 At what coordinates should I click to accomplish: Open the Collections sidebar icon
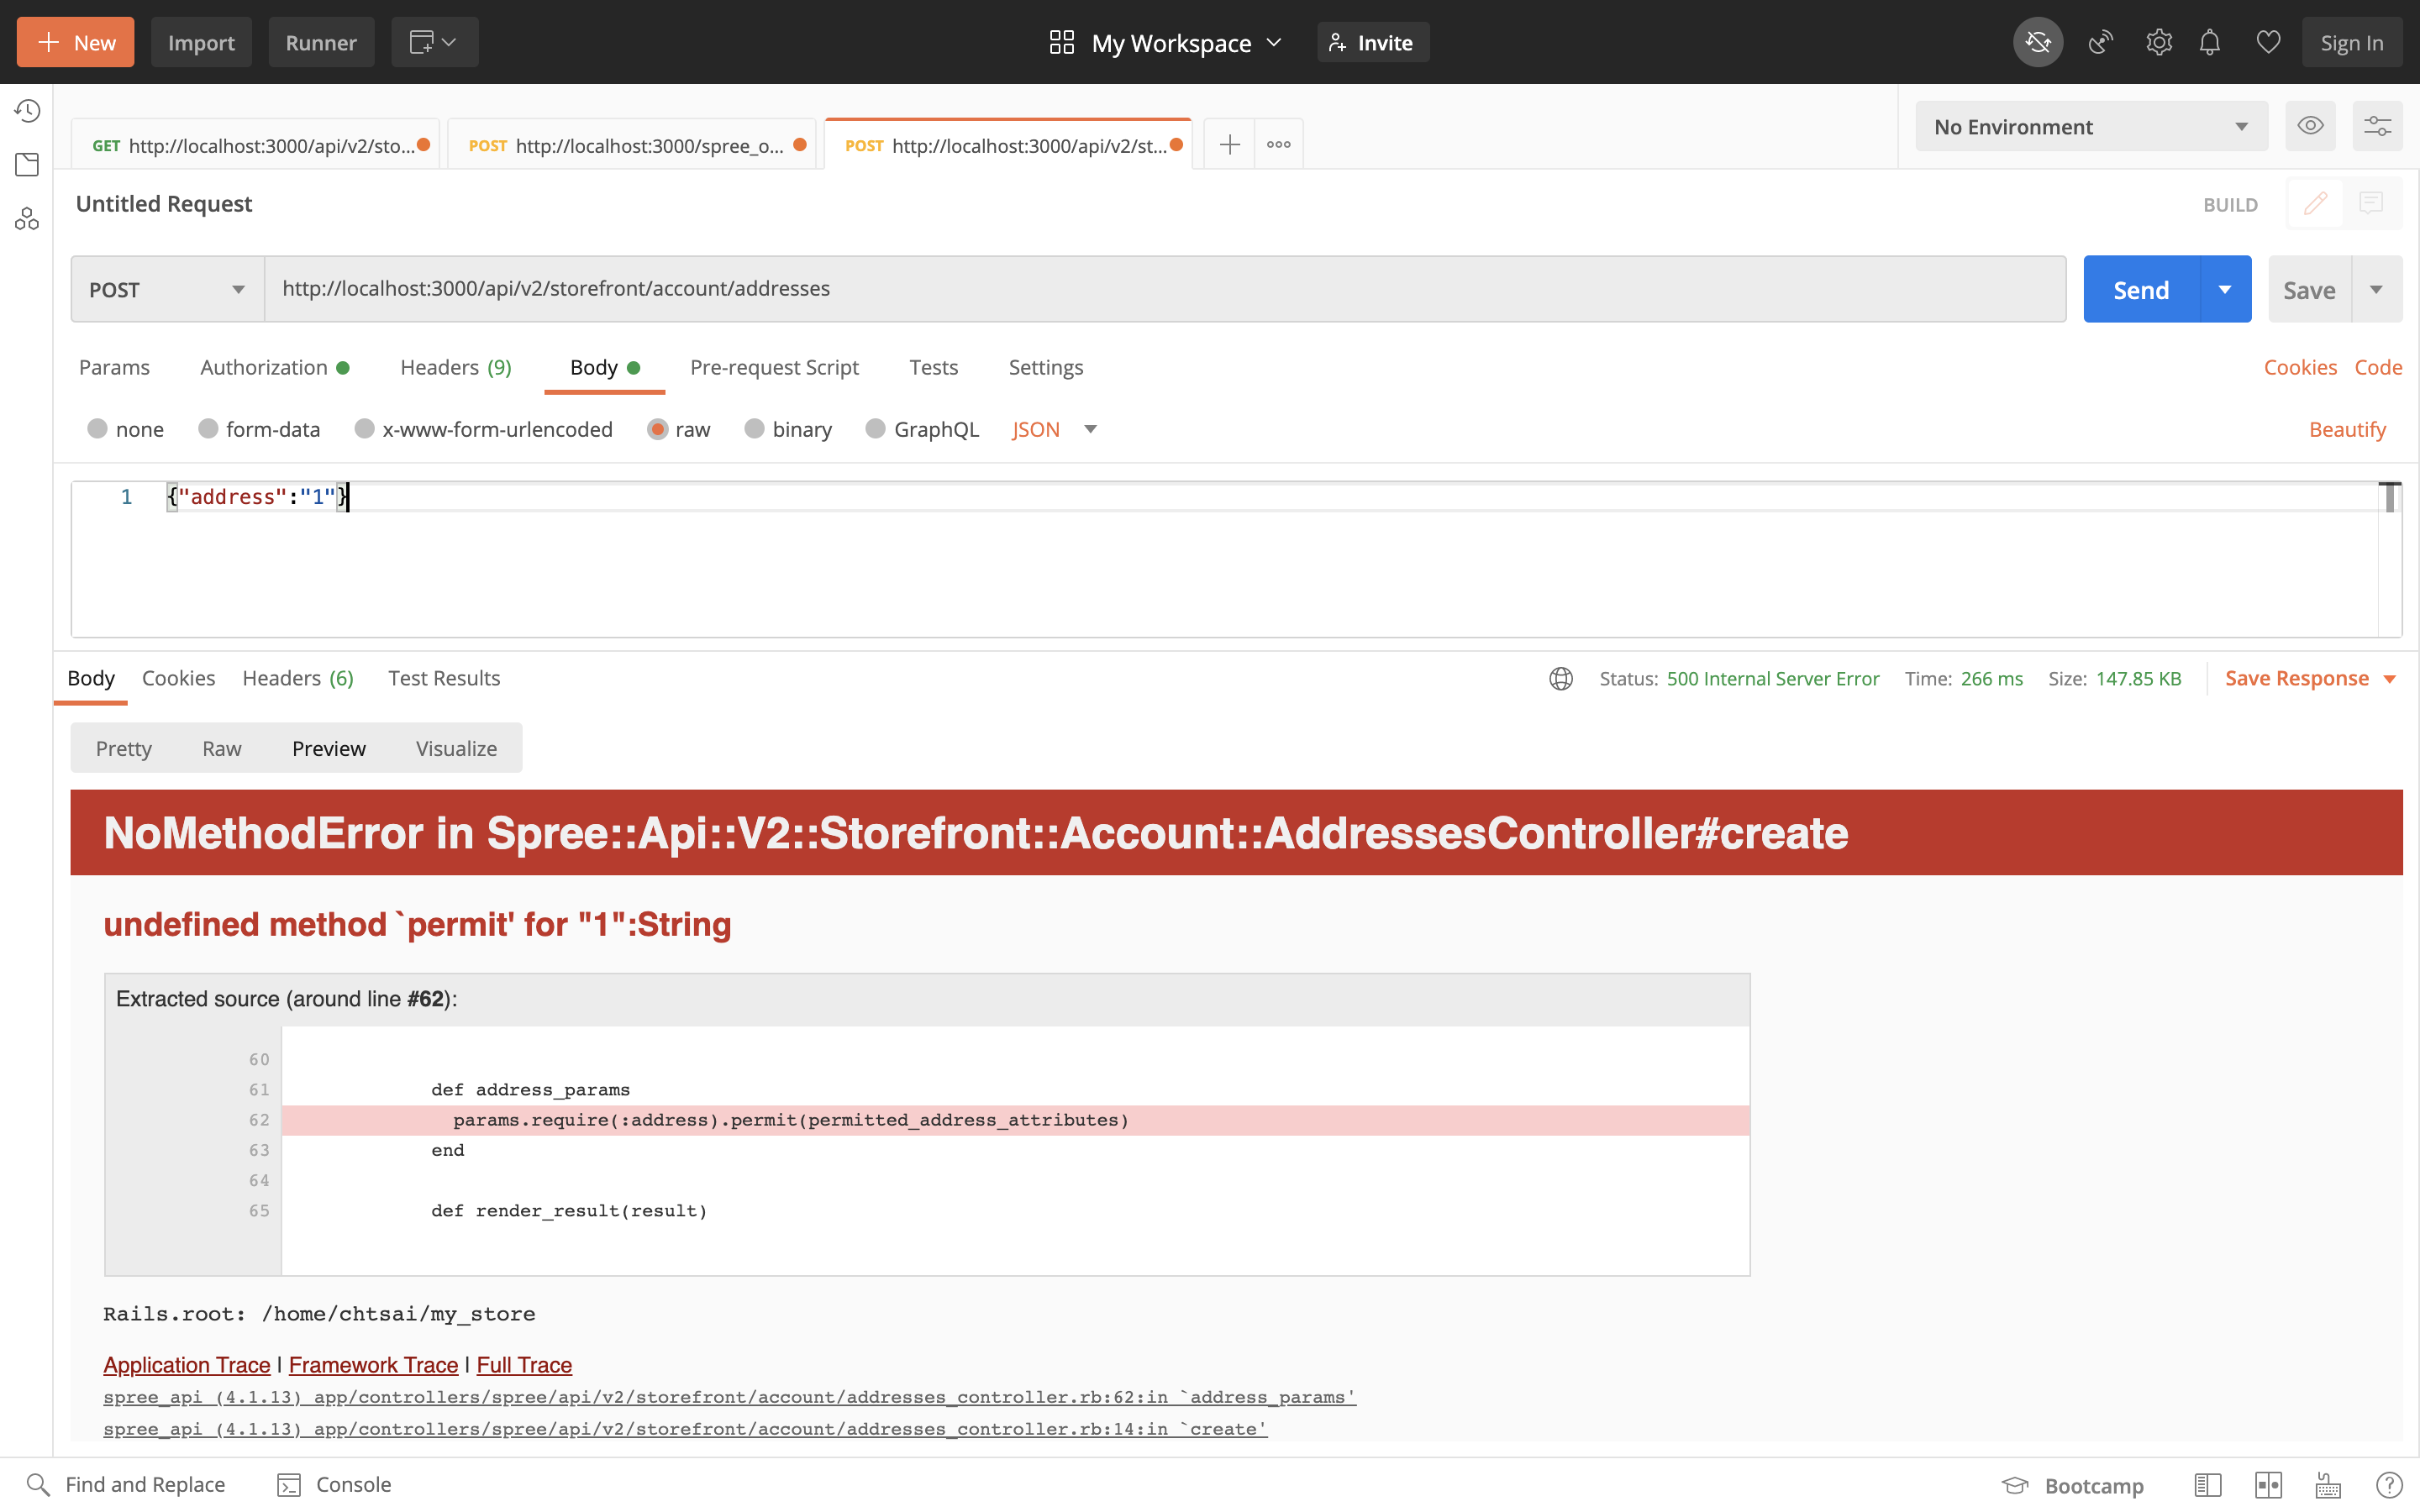[27, 165]
